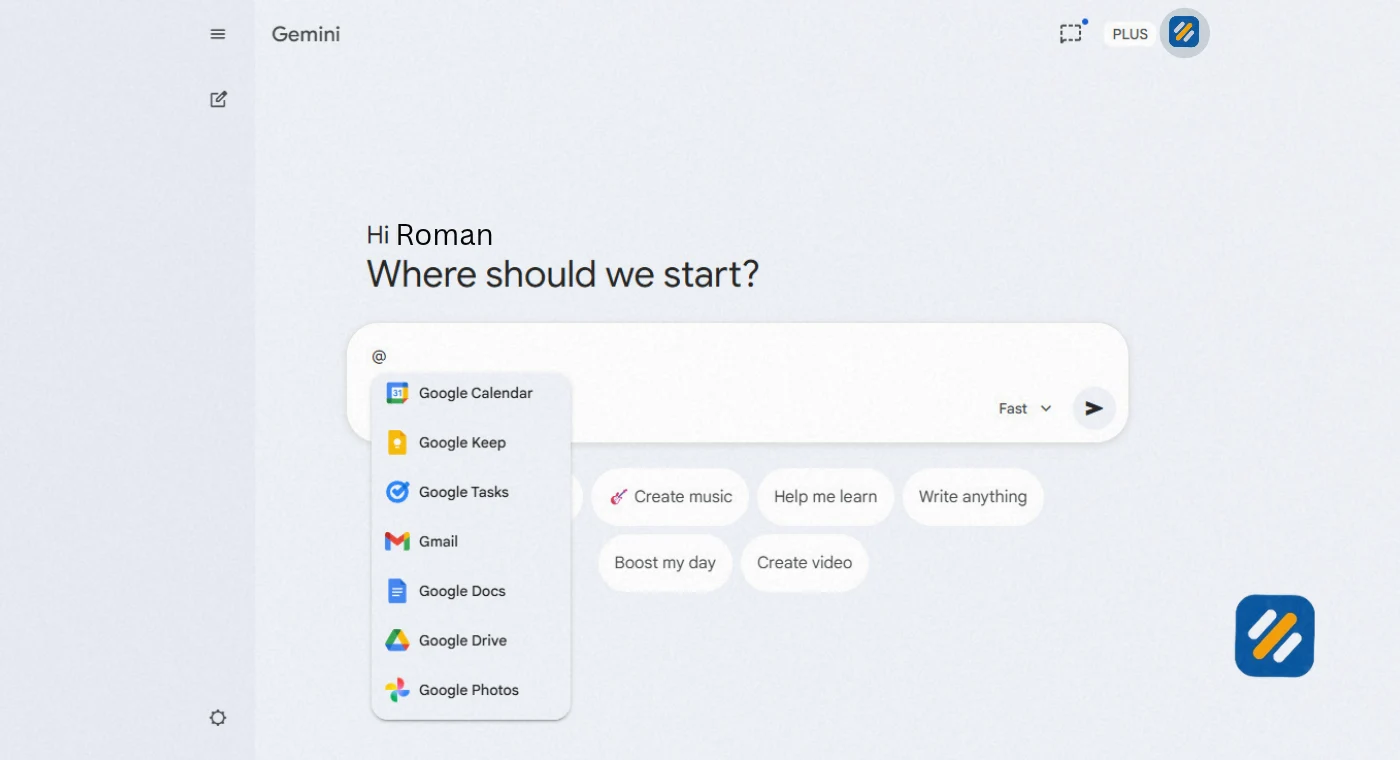Open the account profile avatar
Viewport: 1400px width, 760px height.
point(1184,33)
